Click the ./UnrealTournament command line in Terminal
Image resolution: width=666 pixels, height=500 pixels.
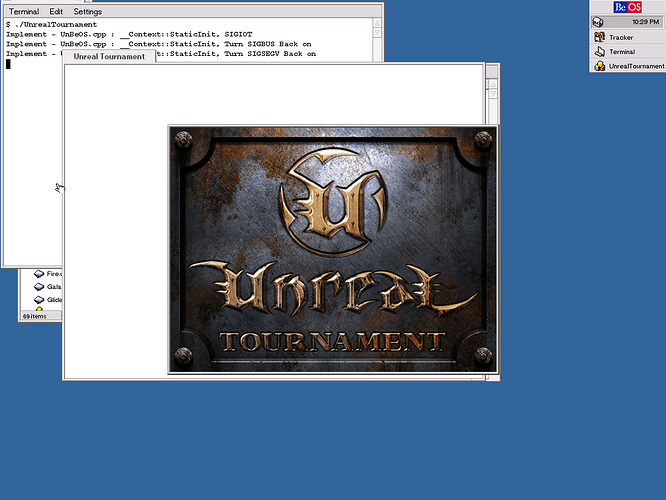point(51,25)
